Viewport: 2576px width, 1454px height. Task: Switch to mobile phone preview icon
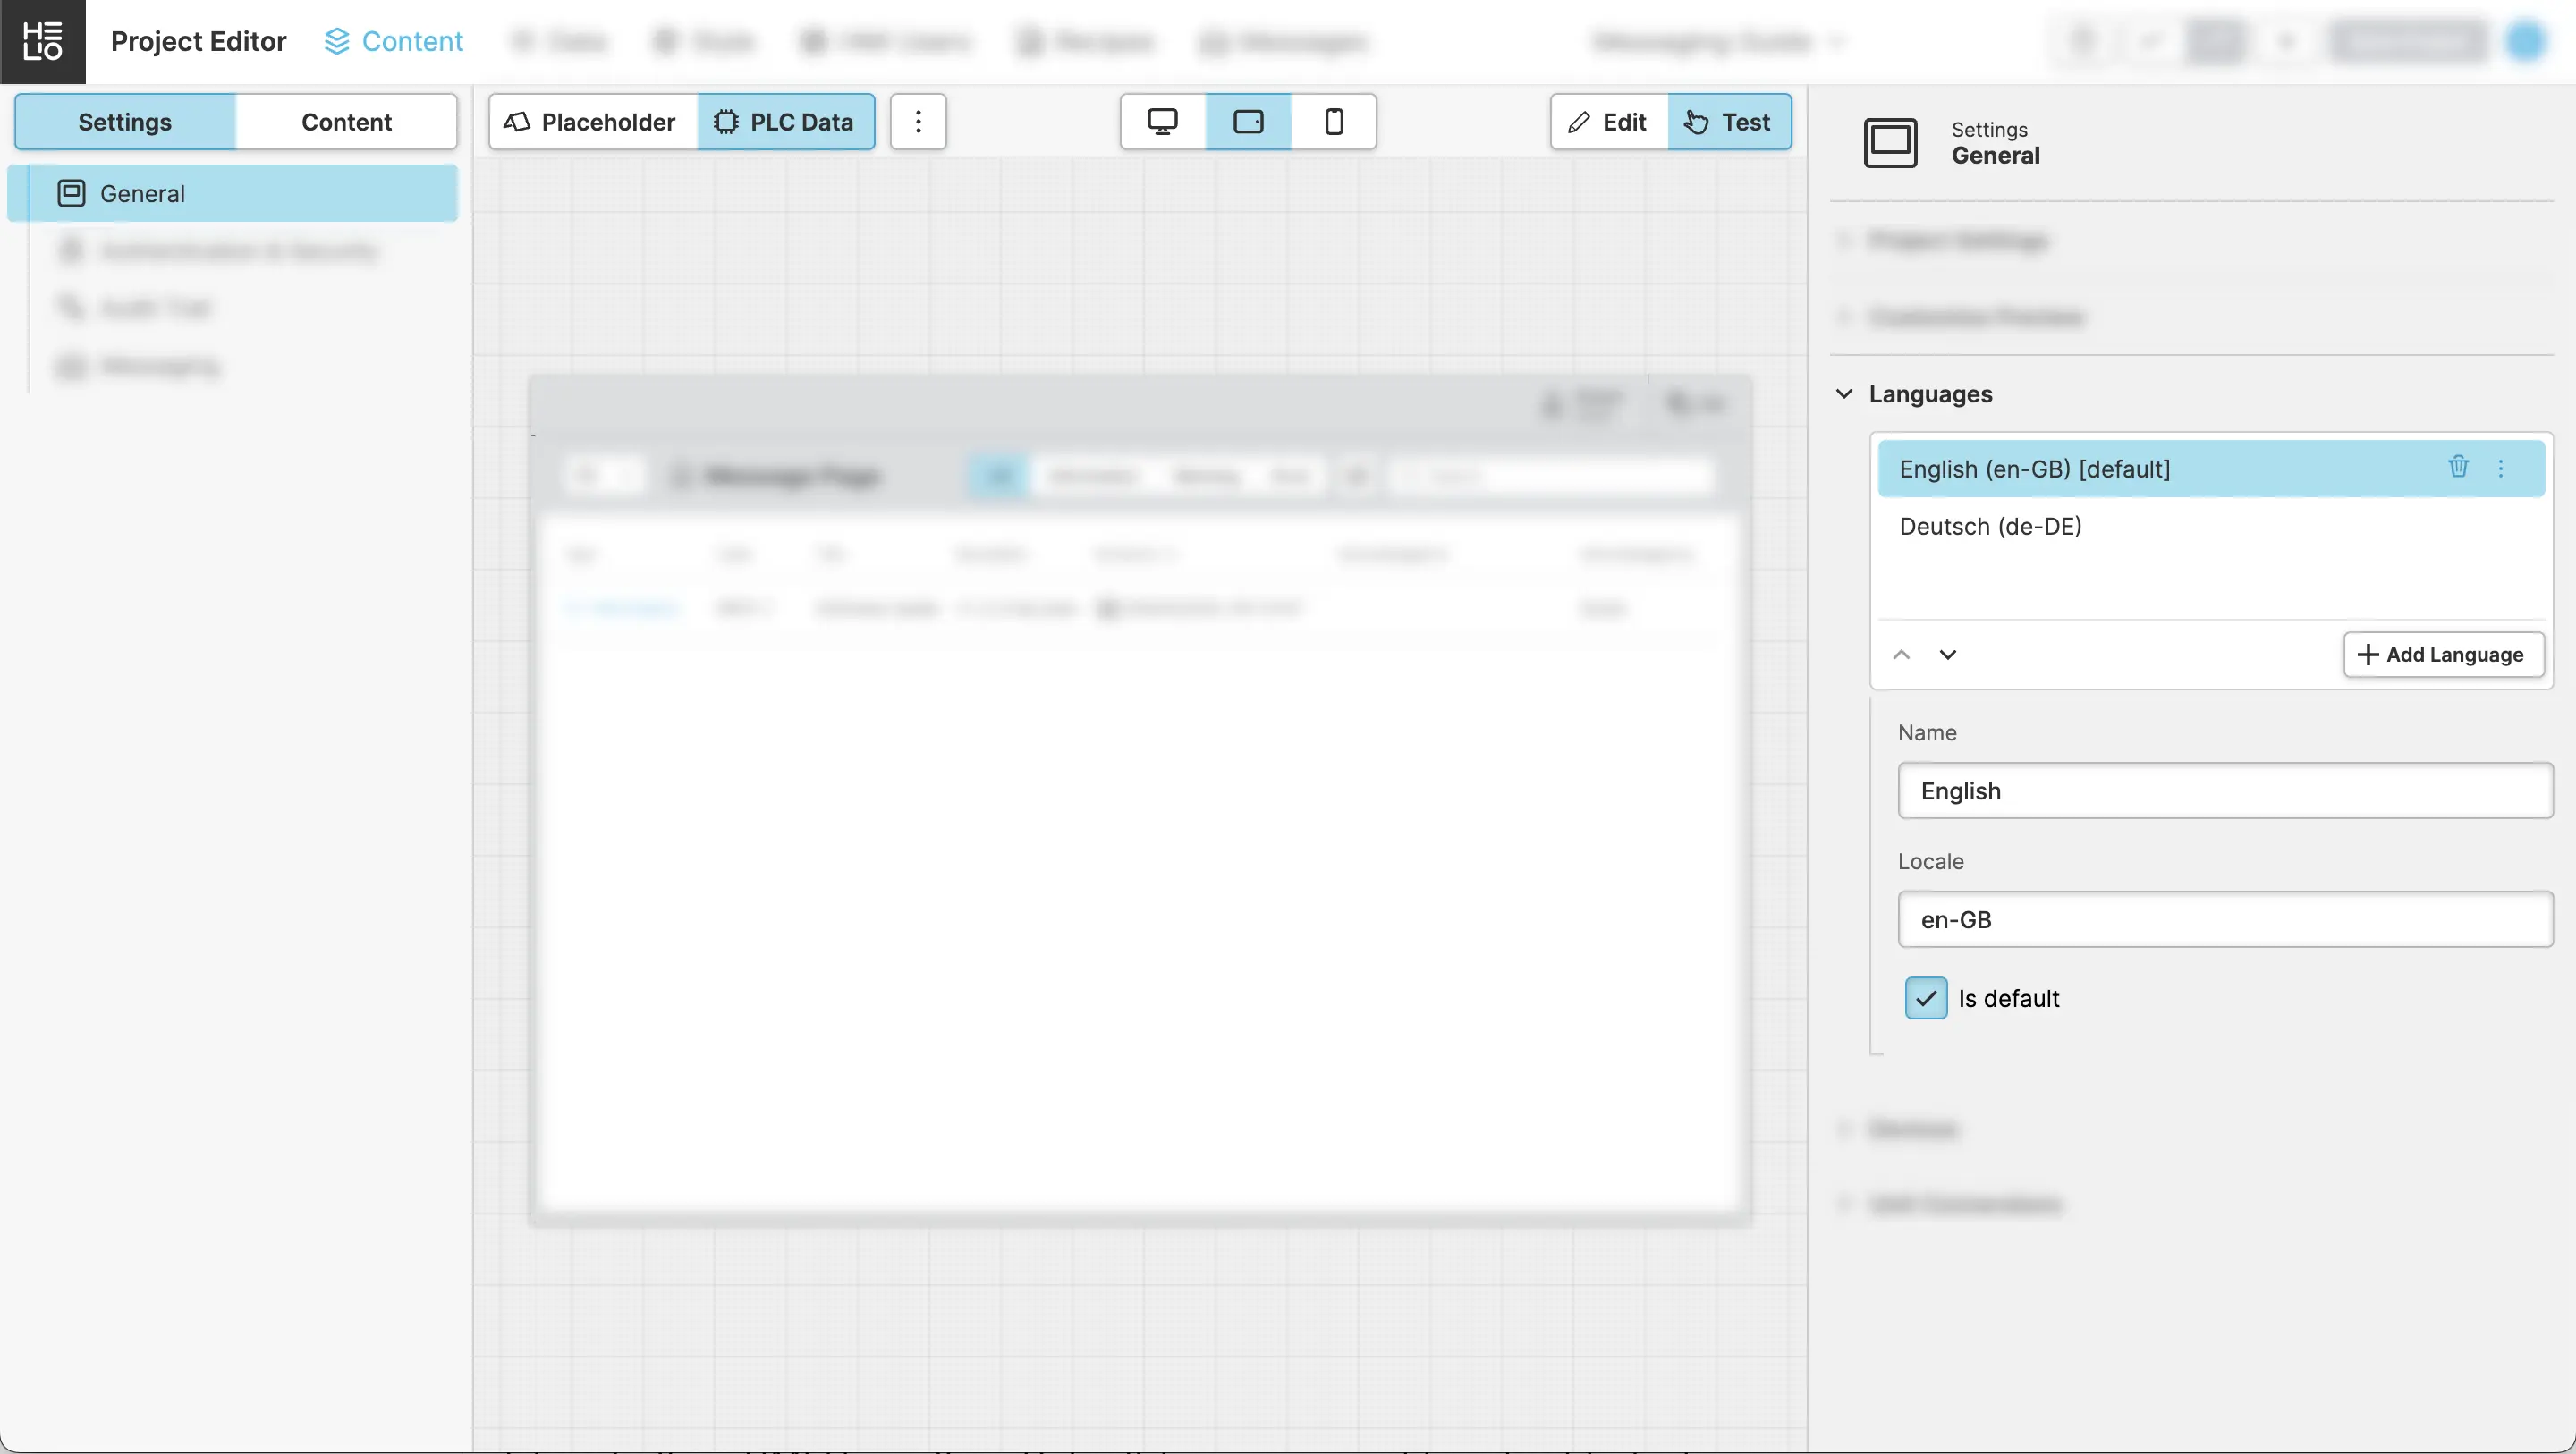(1333, 122)
